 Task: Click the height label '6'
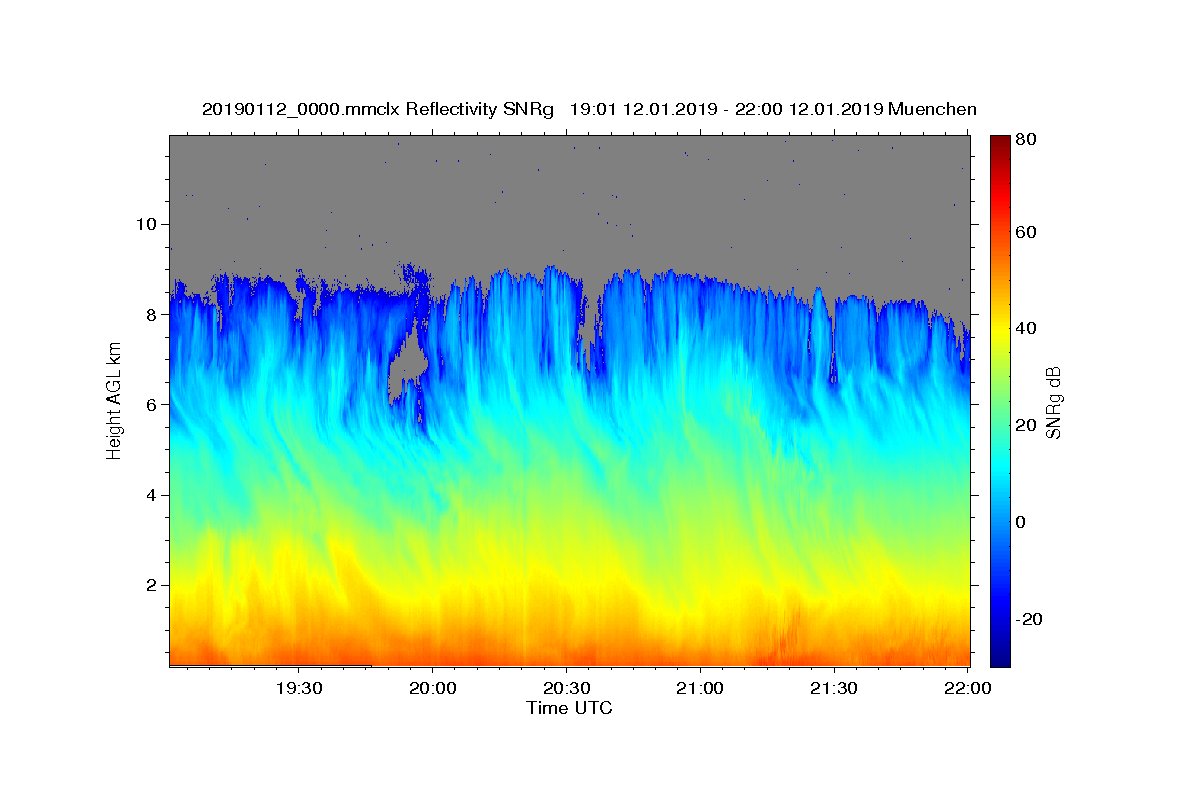coord(150,405)
